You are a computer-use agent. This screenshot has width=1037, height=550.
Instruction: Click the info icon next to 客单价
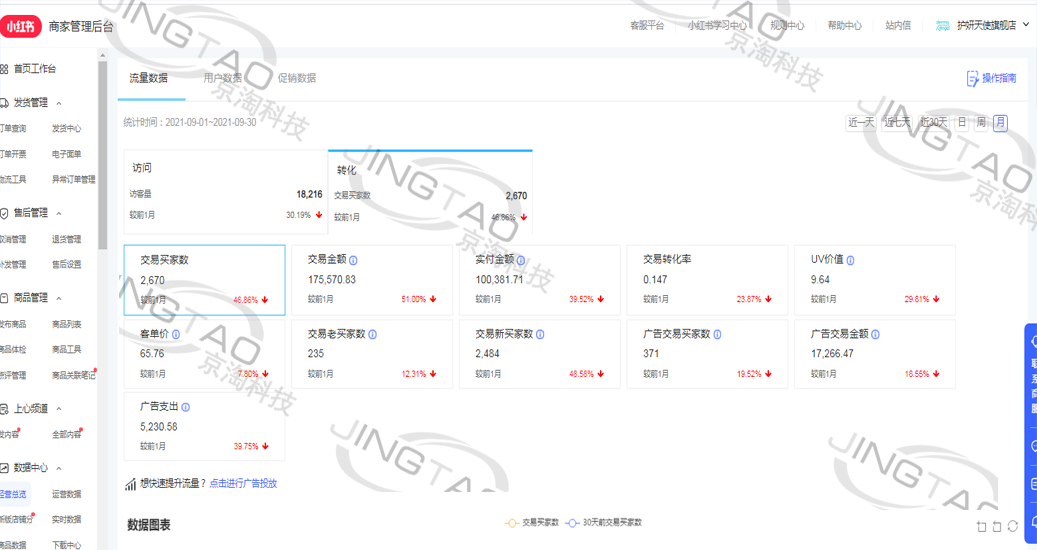pyautogui.click(x=176, y=334)
